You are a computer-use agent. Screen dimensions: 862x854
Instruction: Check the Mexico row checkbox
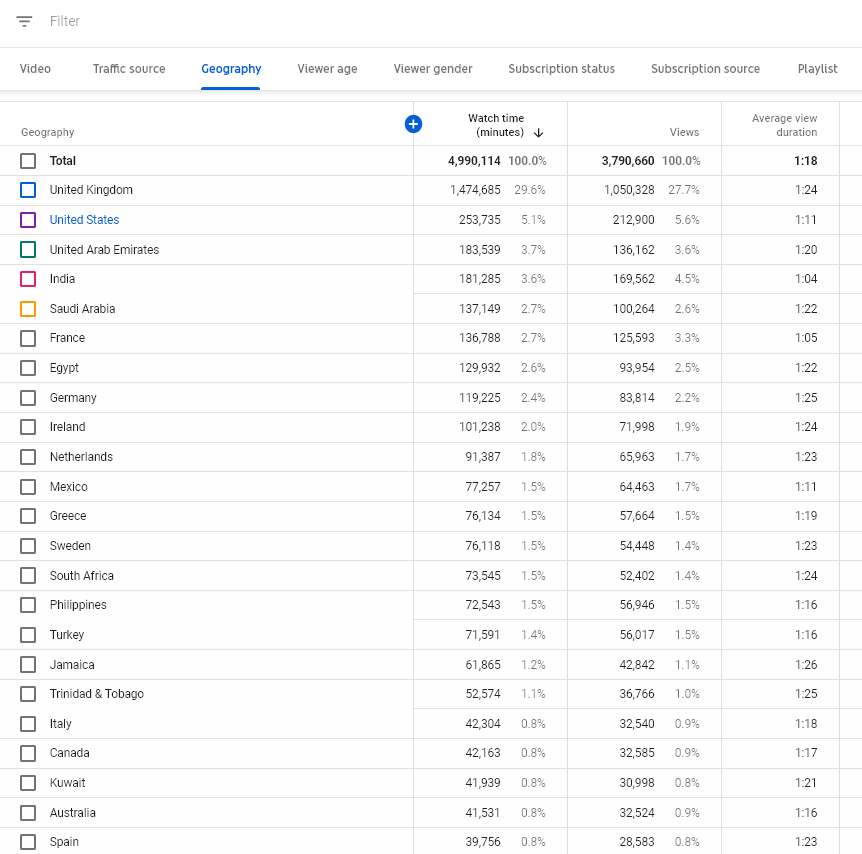pyautogui.click(x=28, y=487)
